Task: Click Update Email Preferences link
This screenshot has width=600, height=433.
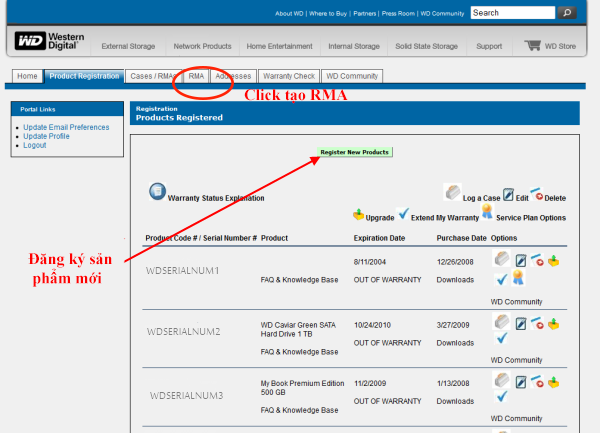Action: pos(66,127)
